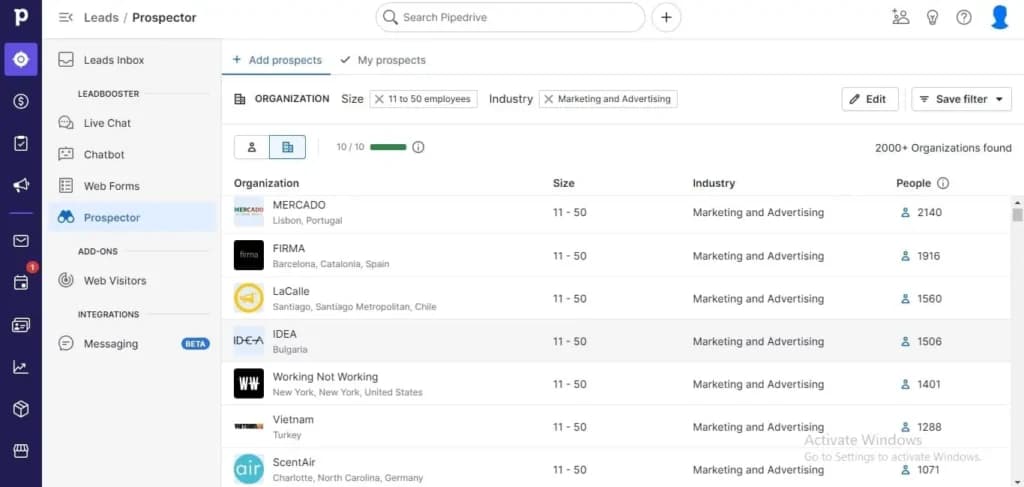
Task: Click the Industry column header
Action: pyautogui.click(x=714, y=183)
